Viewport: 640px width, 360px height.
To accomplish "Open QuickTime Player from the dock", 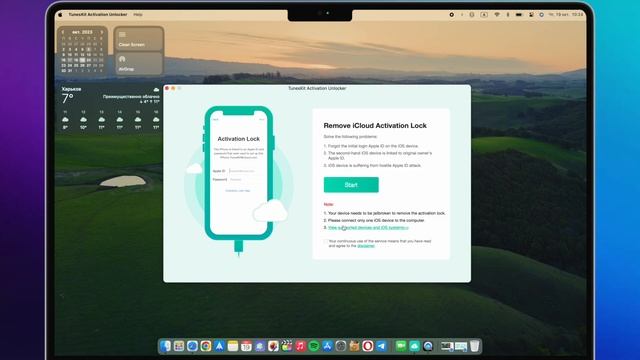I will 428,346.
